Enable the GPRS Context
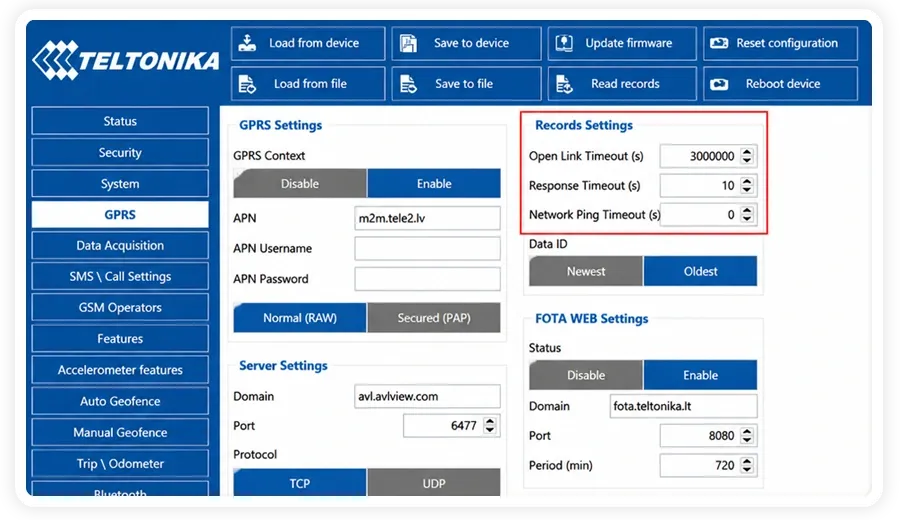The image size is (900, 520). click(434, 184)
